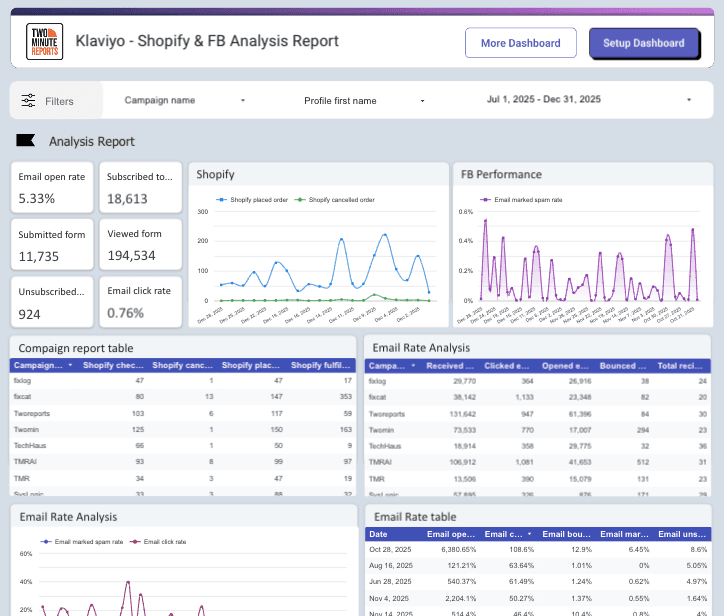This screenshot has width=724, height=616.
Task: Open the date range Jul 1 - Dec 31 dropdown
Action: [589, 99]
